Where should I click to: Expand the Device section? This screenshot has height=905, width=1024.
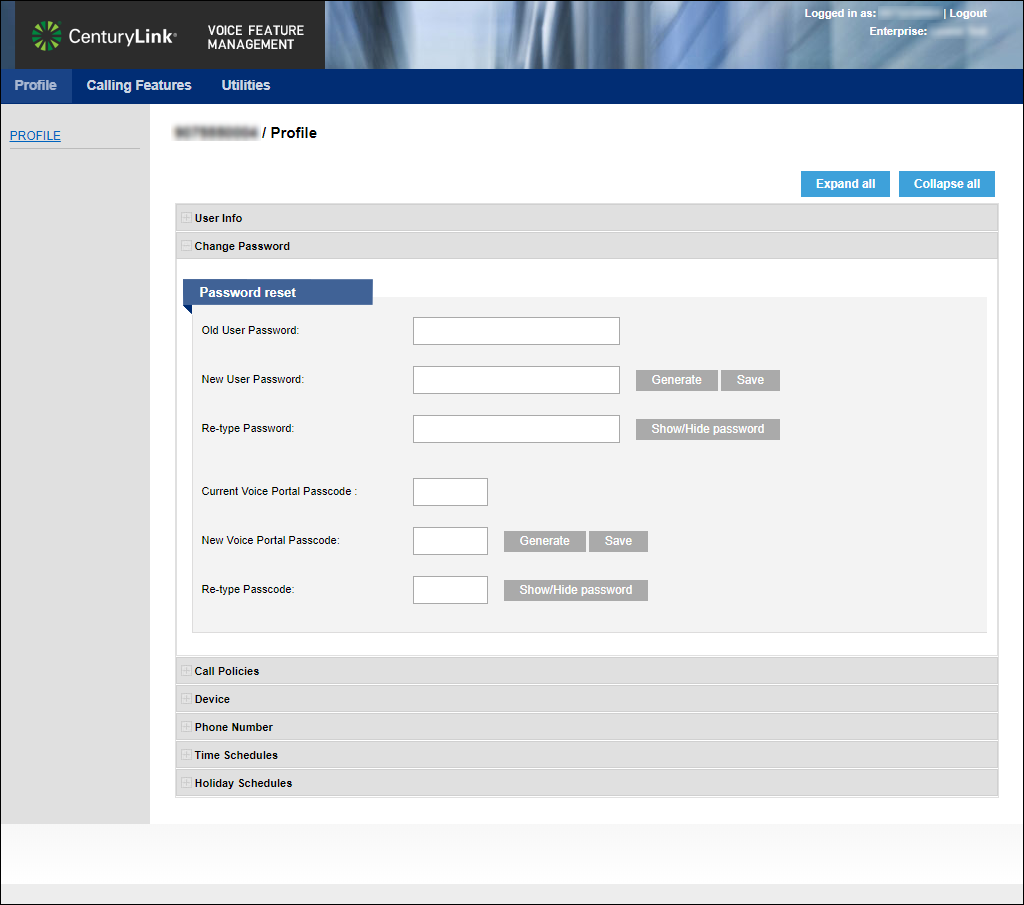586,699
